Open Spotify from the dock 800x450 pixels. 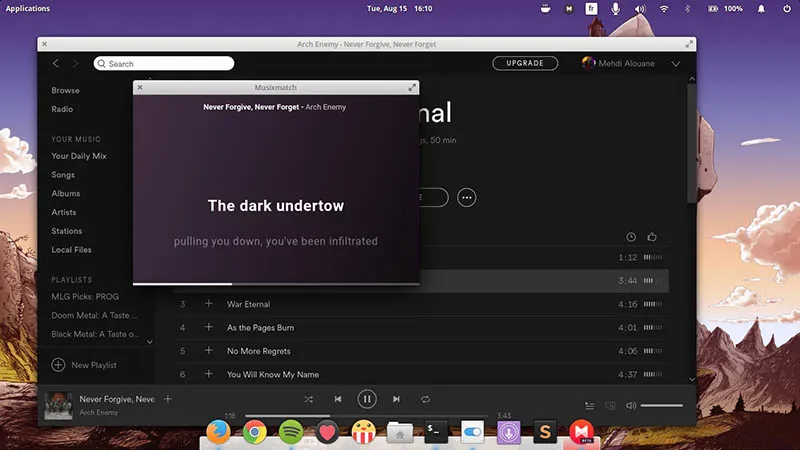(291, 432)
